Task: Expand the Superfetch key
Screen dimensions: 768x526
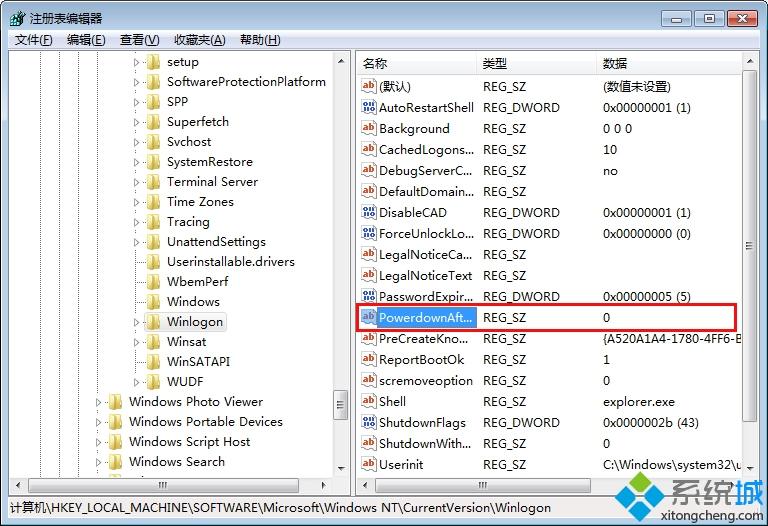Action: coord(136,122)
